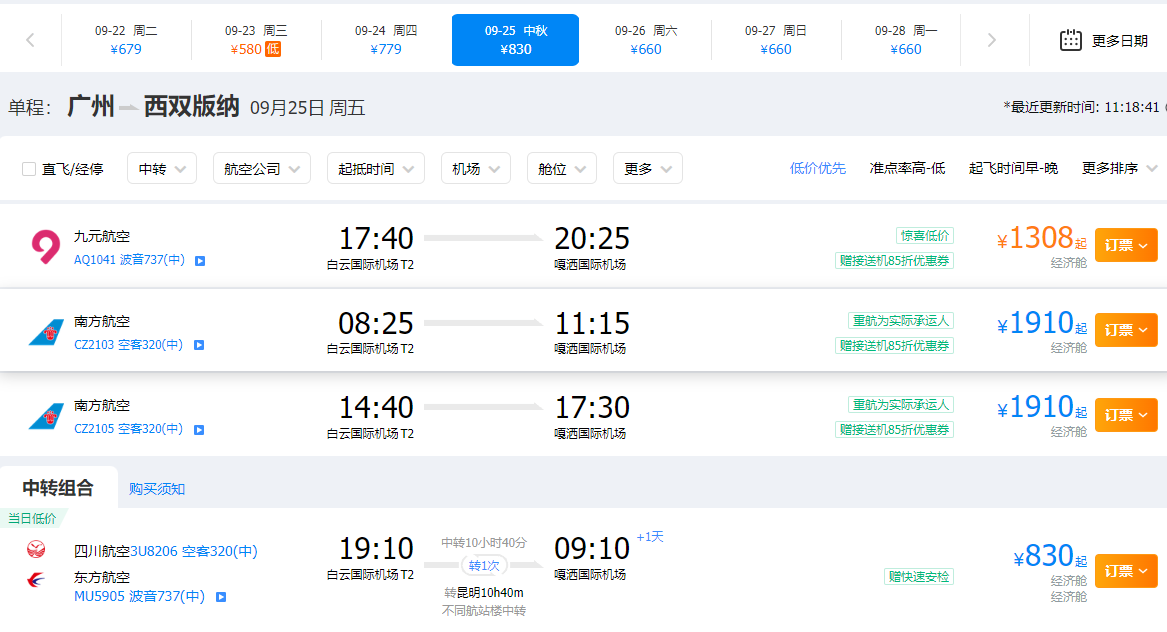
Task: Open the 购买须知 link
Action: (x=157, y=489)
